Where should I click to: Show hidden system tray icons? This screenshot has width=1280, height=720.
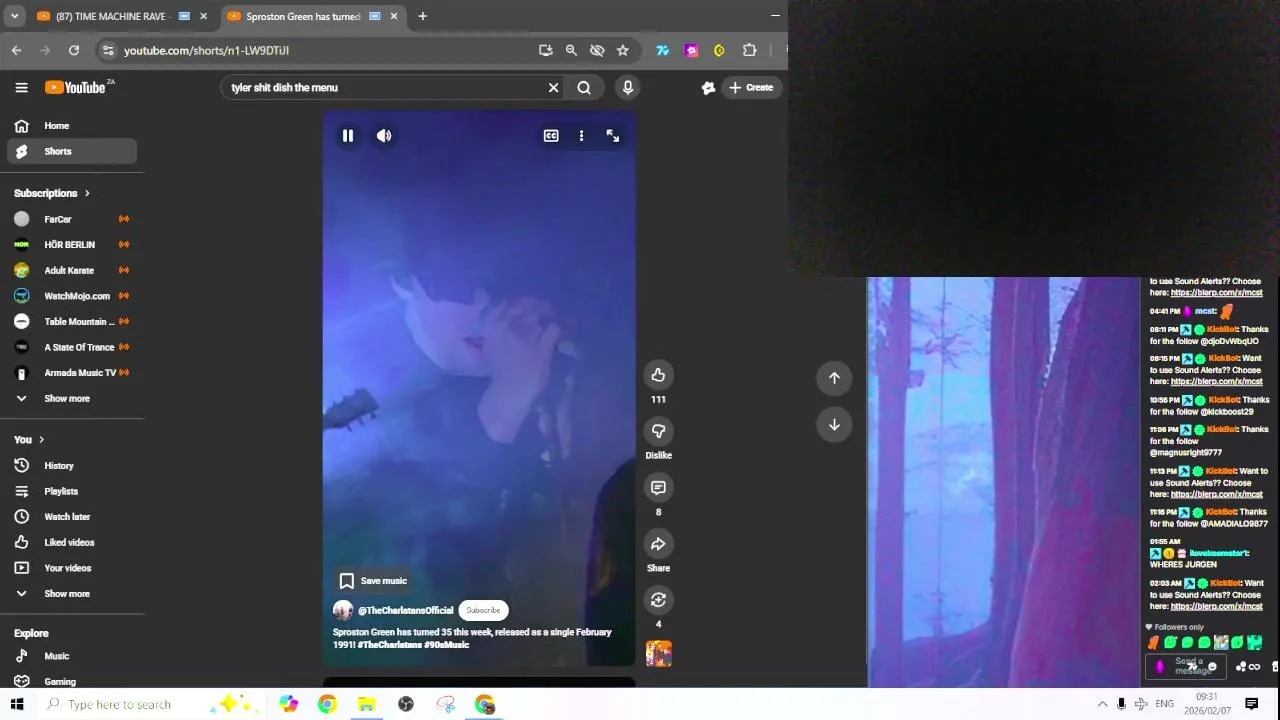(1102, 704)
